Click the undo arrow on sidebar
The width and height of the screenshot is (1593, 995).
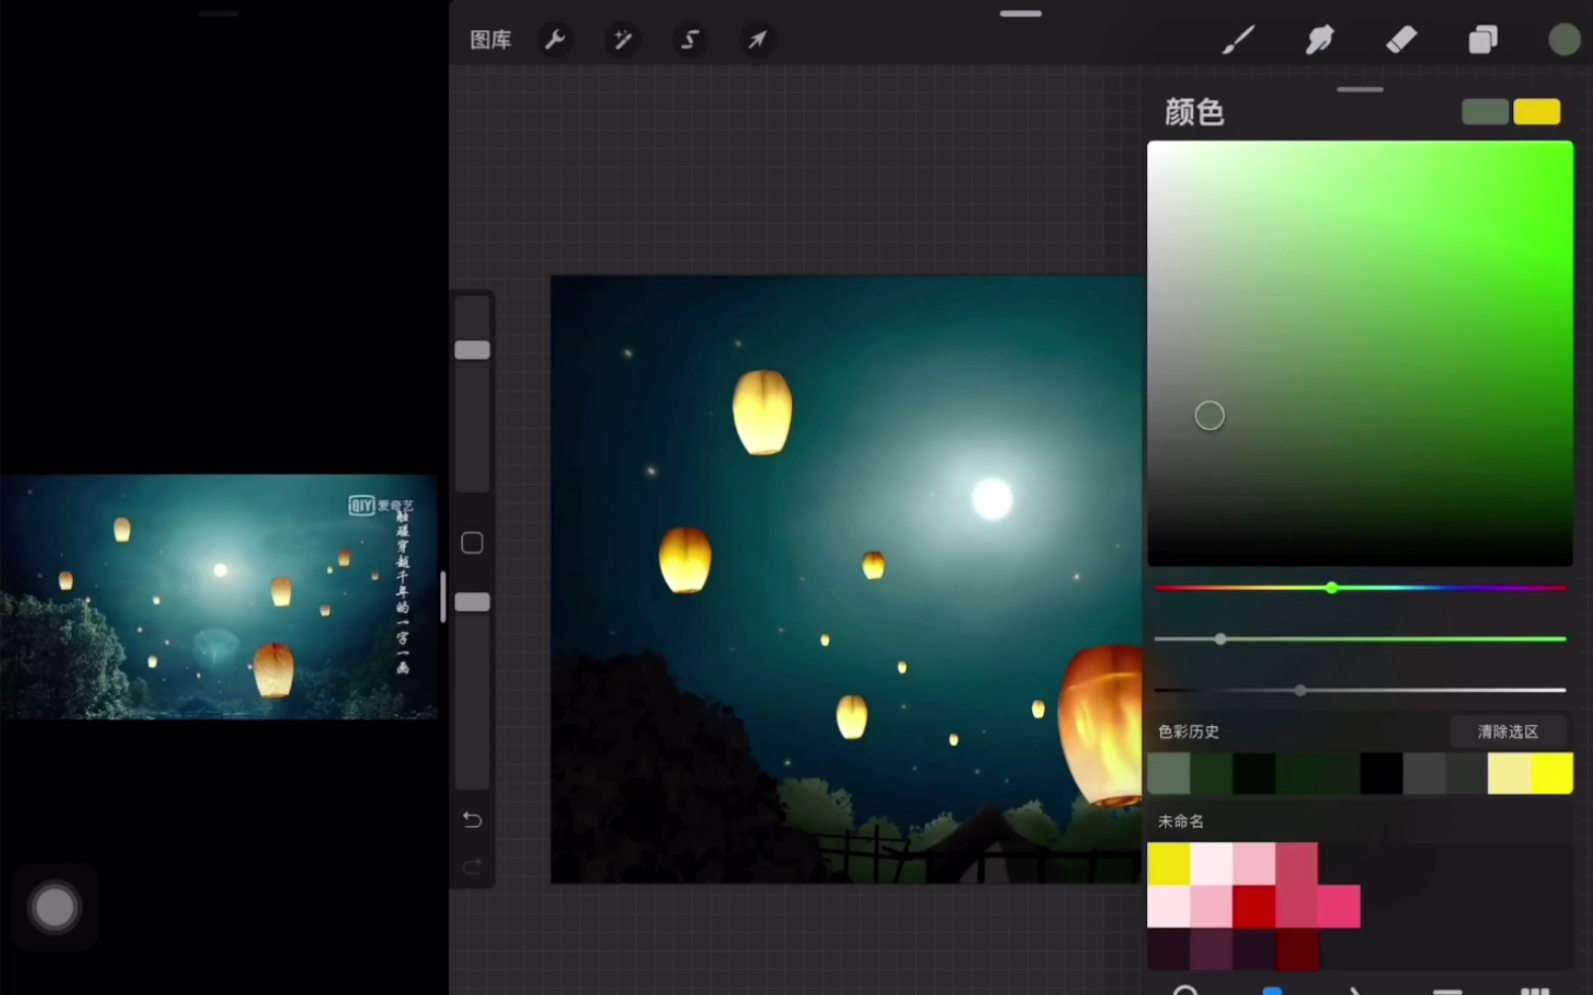coord(472,820)
